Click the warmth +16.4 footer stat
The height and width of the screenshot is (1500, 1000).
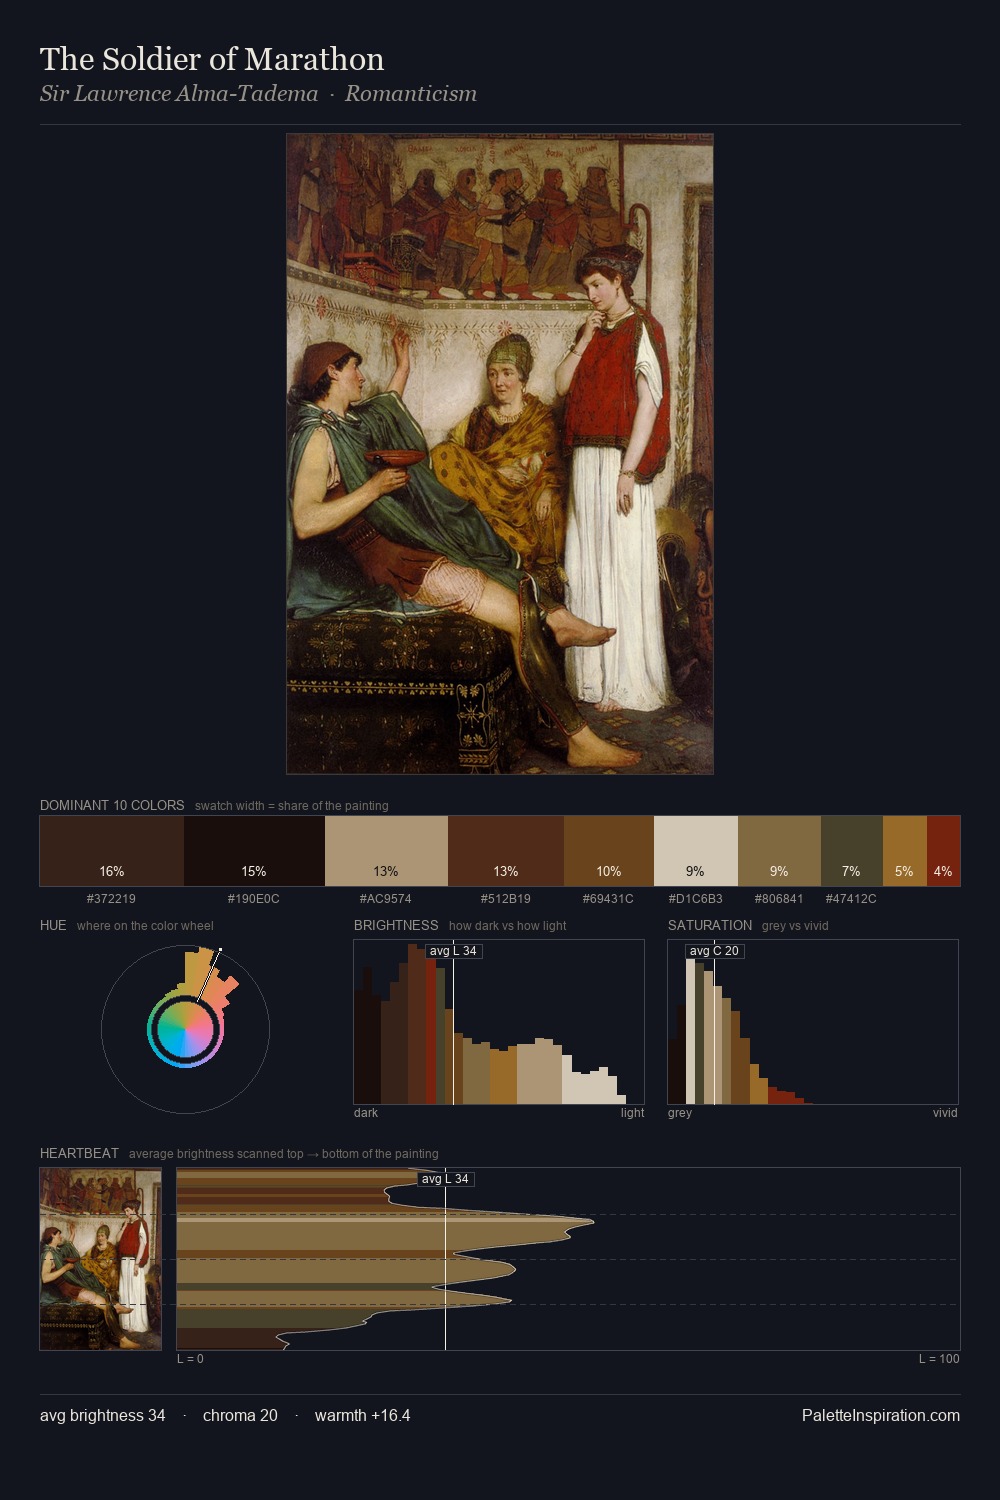point(363,1416)
